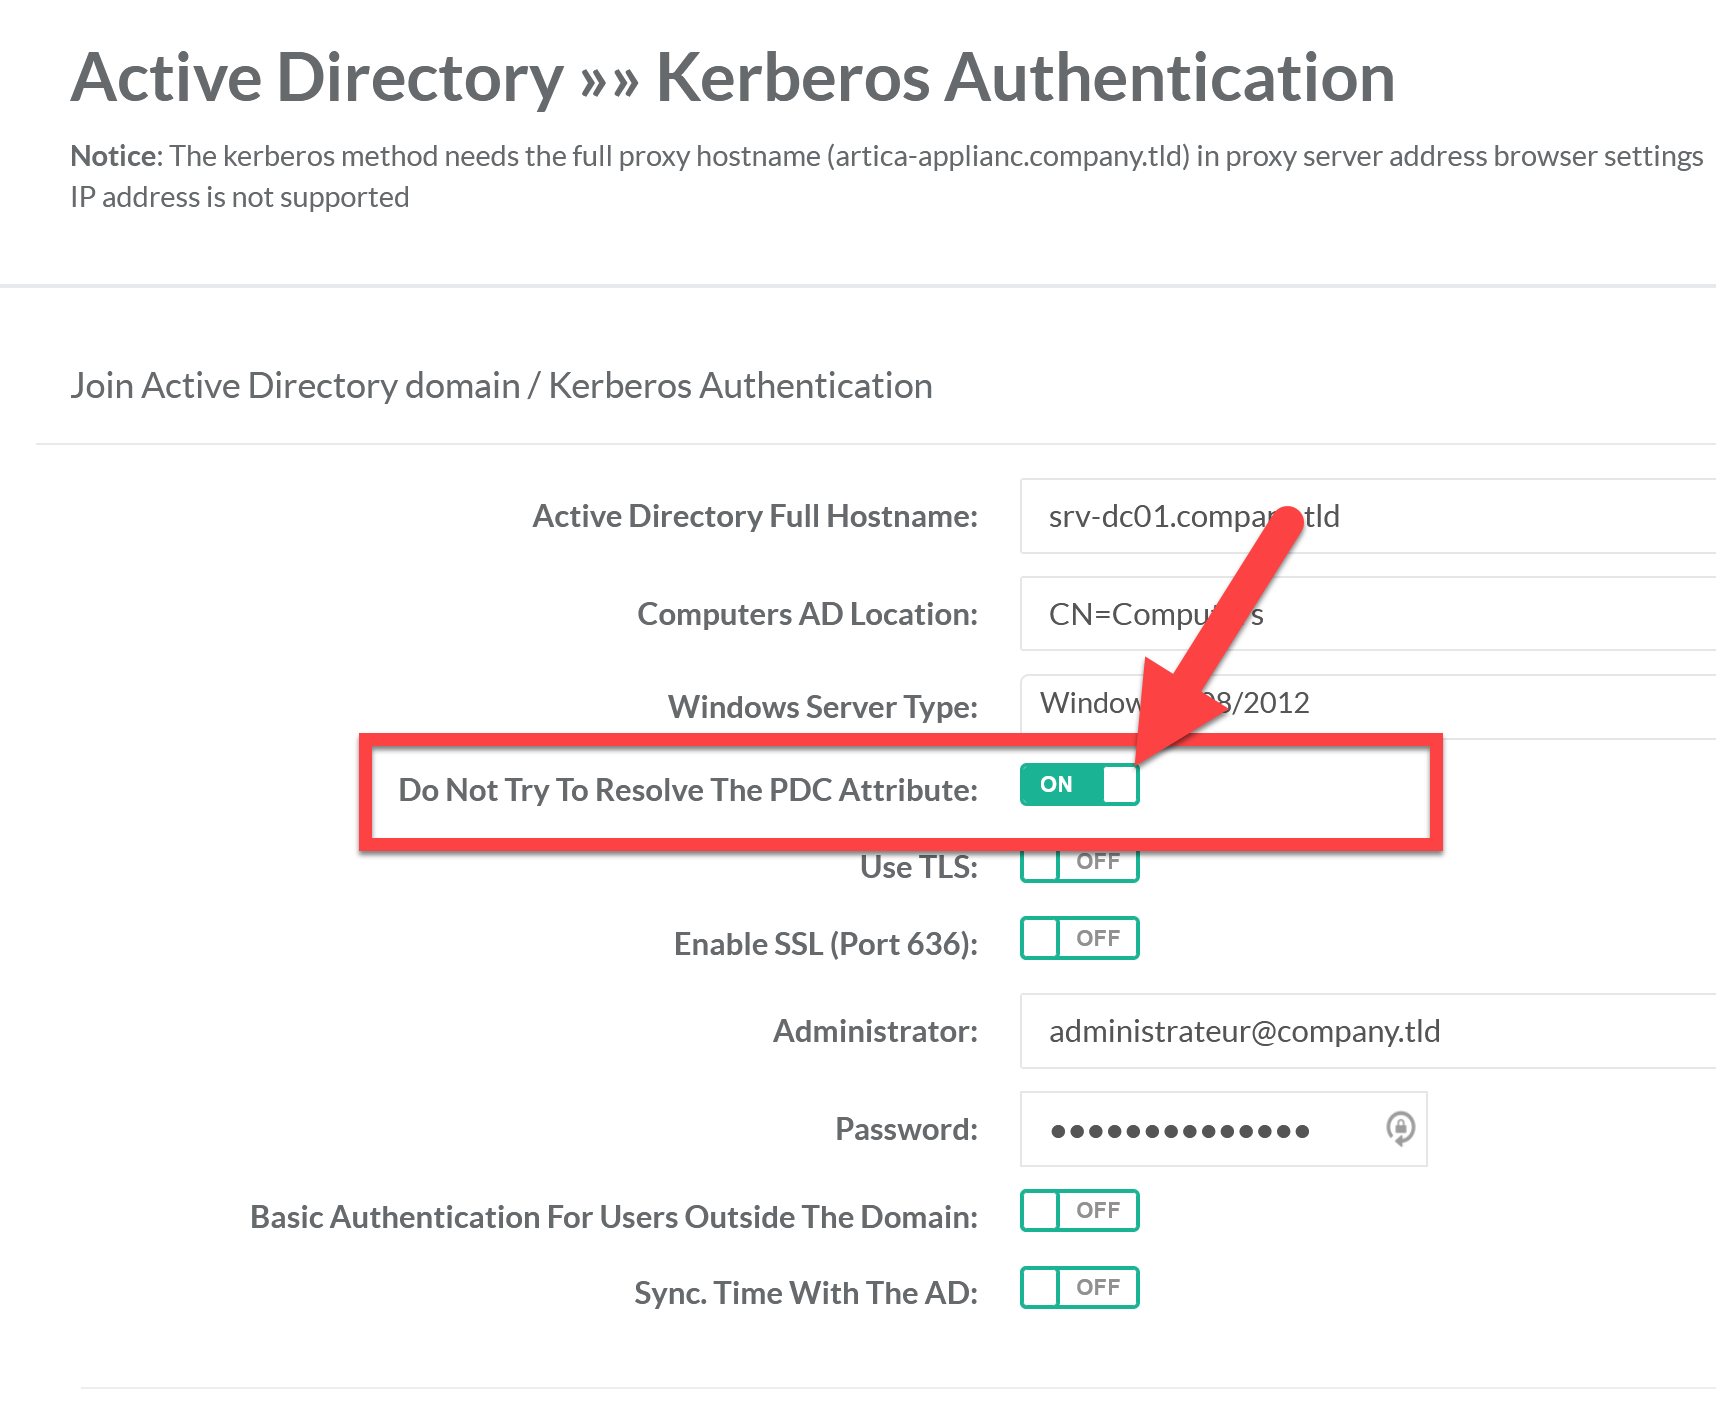Click the "Active Directory Full Hostname:" label text
Image resolution: width=1716 pixels, height=1414 pixels.
click(755, 516)
